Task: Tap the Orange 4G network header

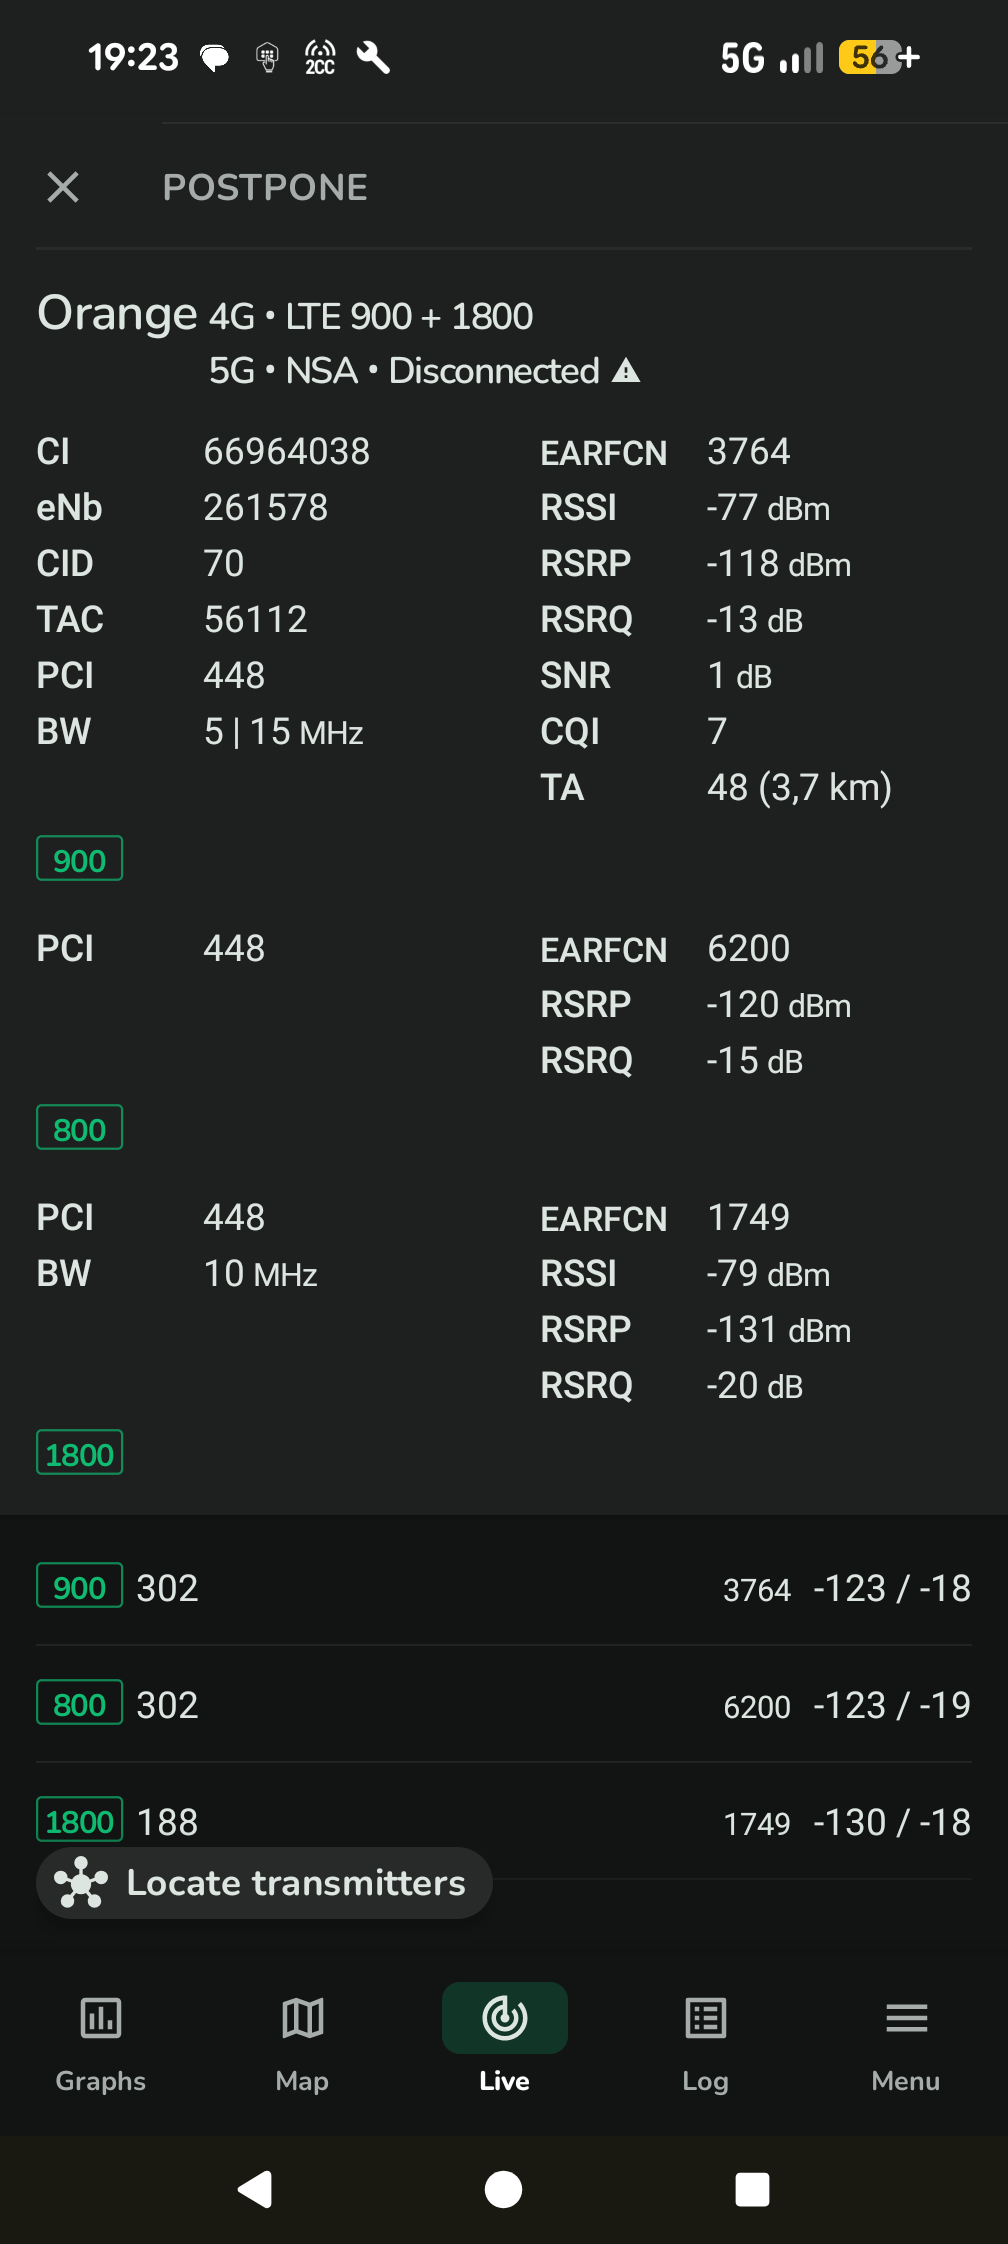Action: click(285, 315)
